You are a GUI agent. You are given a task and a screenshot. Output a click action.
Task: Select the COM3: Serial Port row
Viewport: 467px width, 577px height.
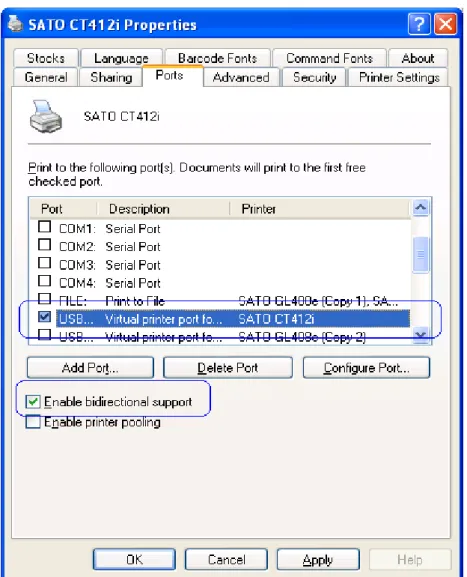click(220, 265)
